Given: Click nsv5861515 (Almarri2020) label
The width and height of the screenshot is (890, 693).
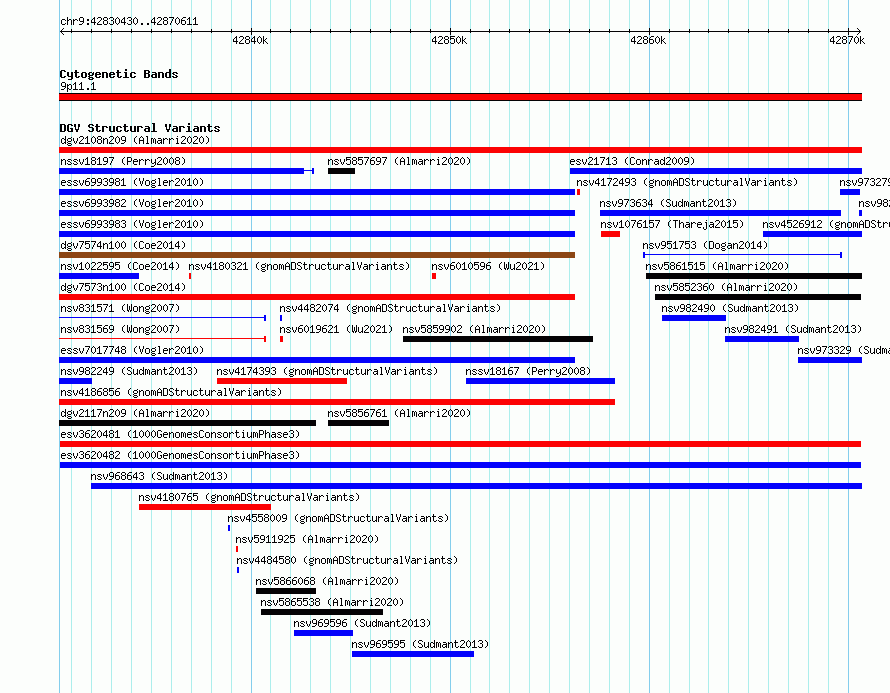Looking at the screenshot, I should [x=717, y=266].
